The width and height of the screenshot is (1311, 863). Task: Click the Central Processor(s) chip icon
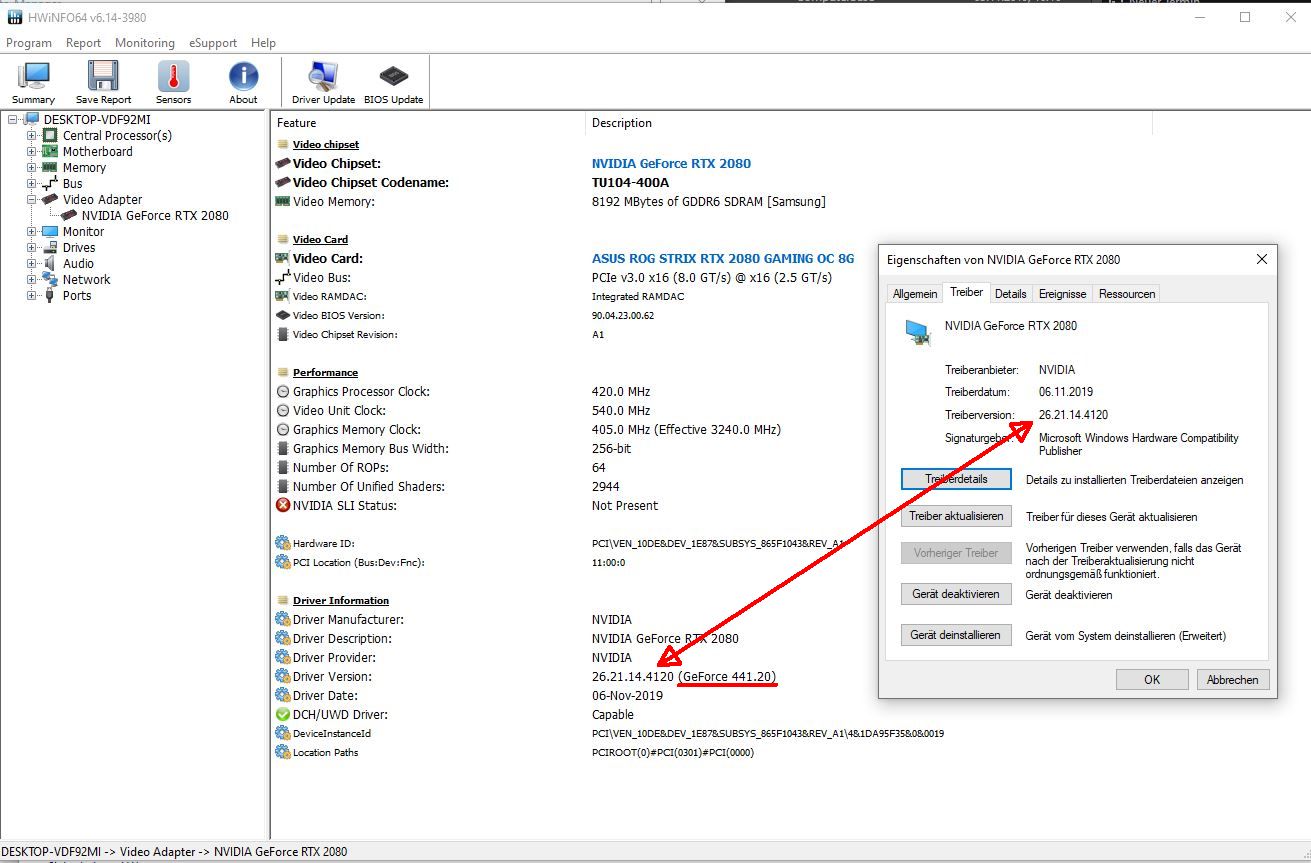coord(50,135)
